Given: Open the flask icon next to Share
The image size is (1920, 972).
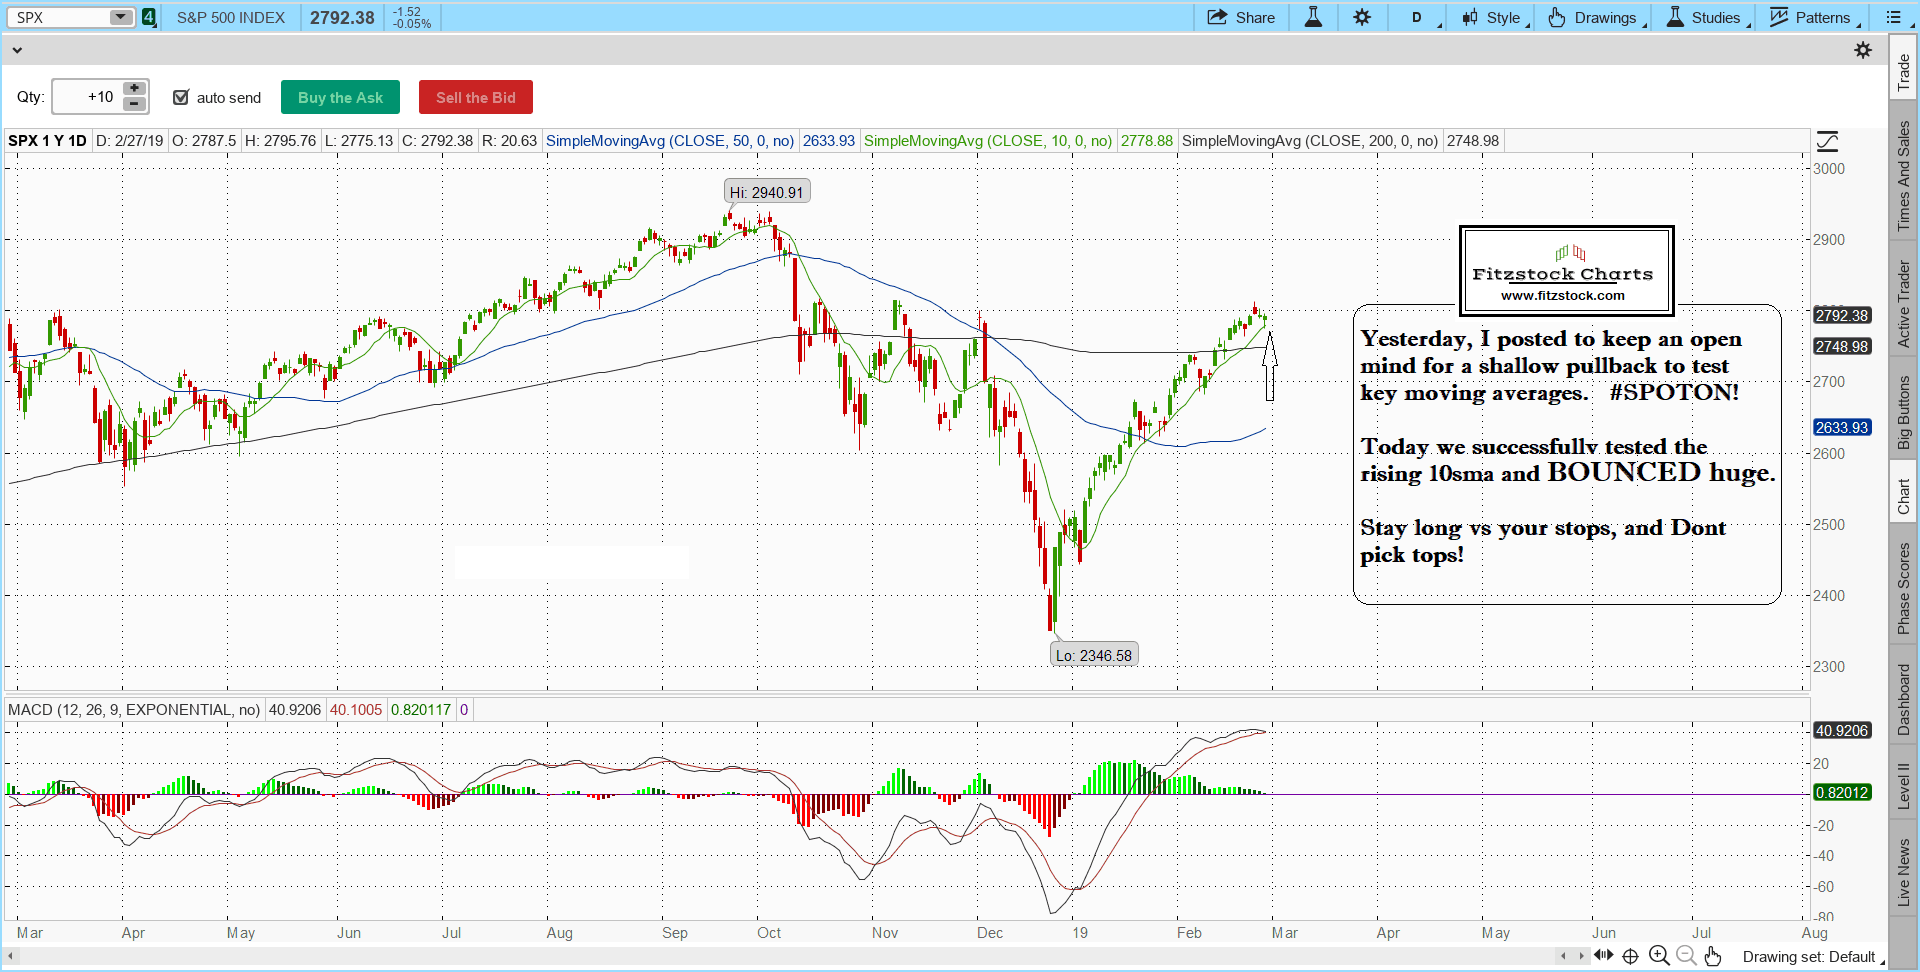Looking at the screenshot, I should click(x=1313, y=17).
